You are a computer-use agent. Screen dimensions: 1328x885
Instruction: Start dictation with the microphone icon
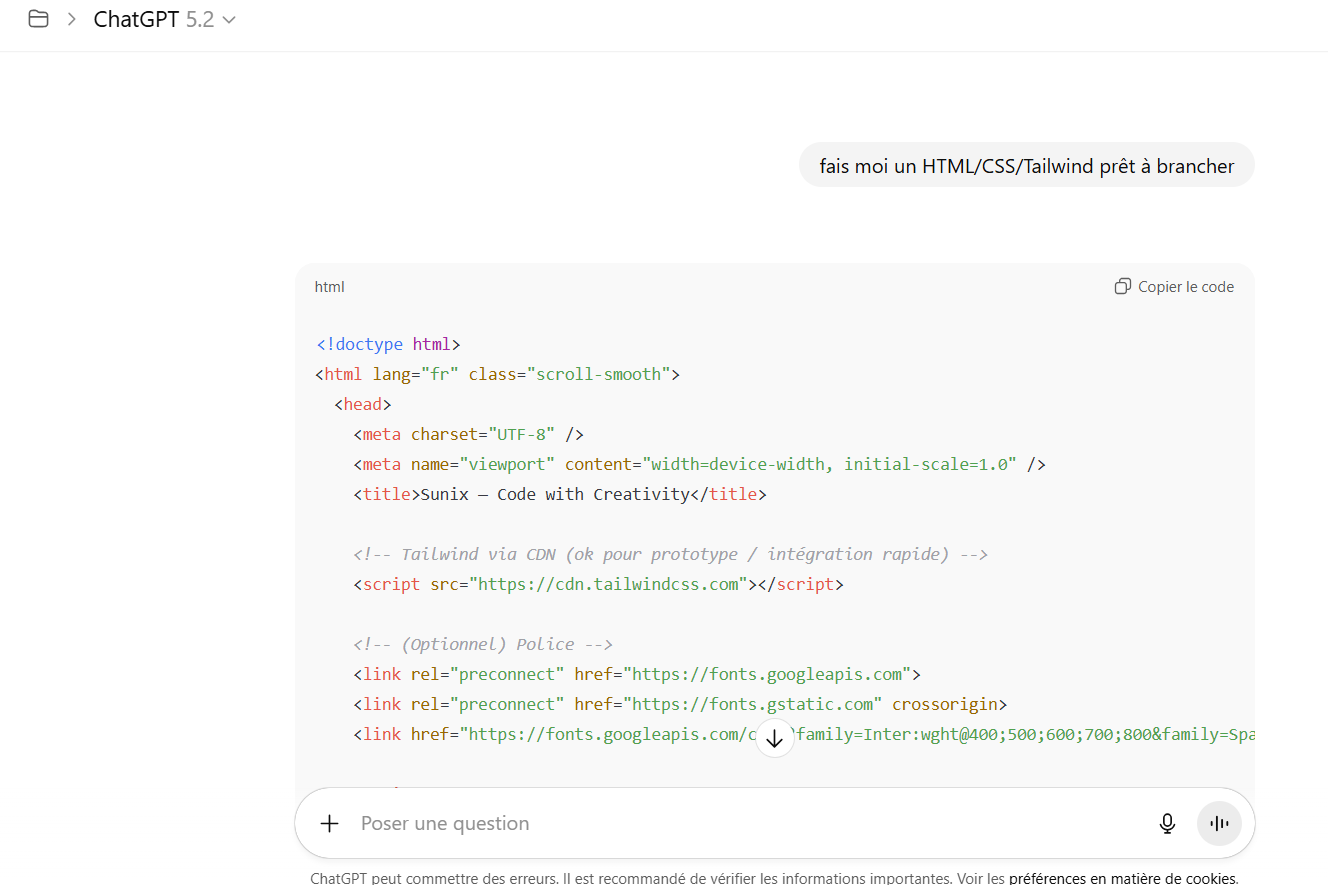tap(1167, 823)
